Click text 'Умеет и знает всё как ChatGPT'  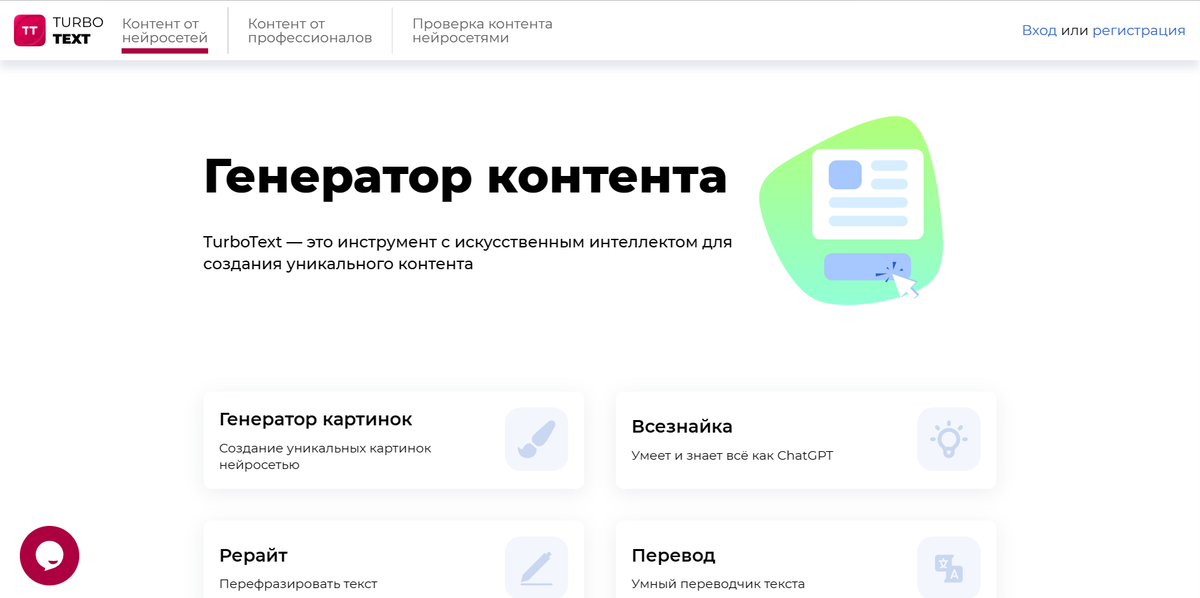pos(732,456)
